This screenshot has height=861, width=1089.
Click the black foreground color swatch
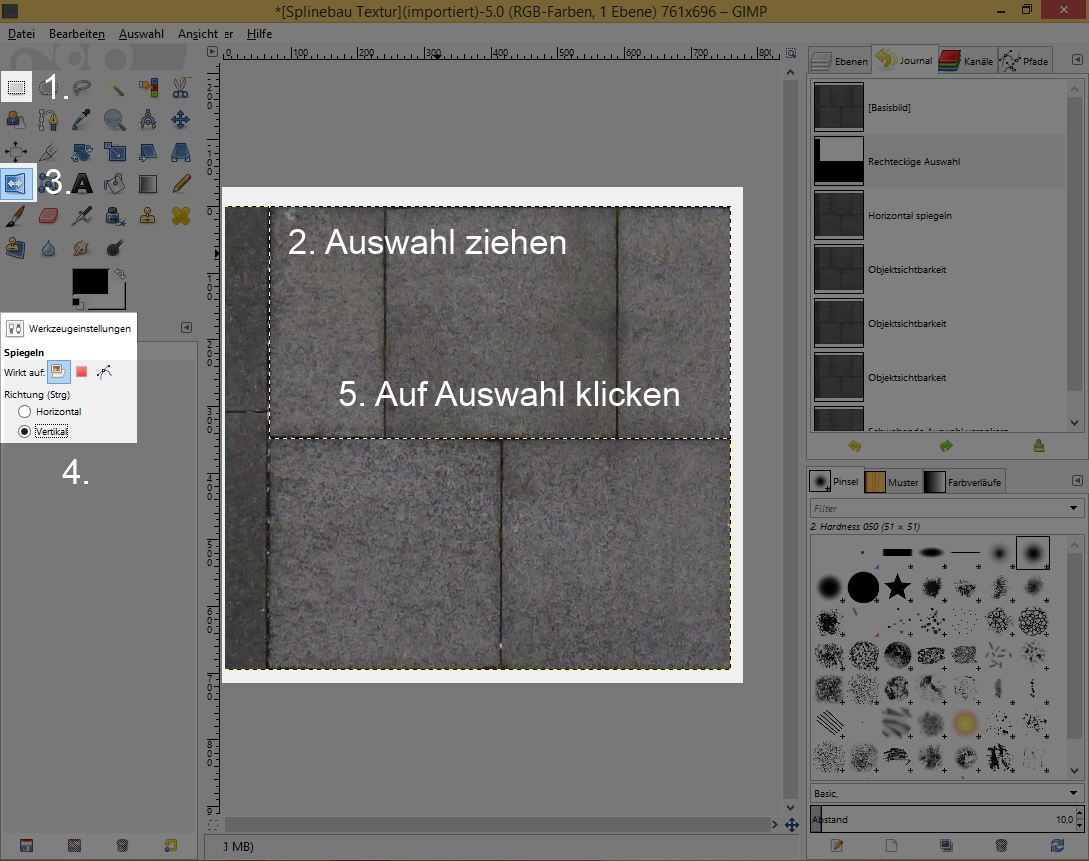click(89, 282)
